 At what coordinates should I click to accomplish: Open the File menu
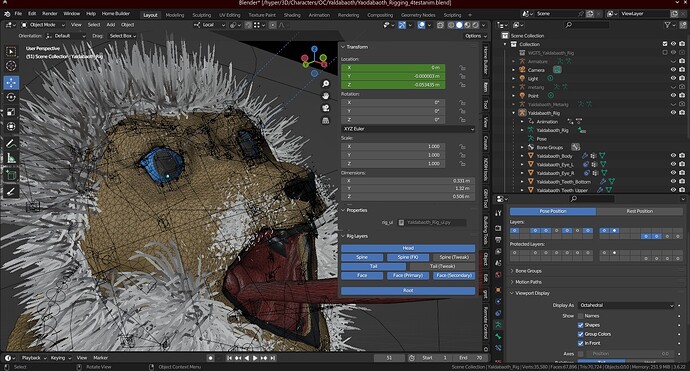[x=18, y=14]
